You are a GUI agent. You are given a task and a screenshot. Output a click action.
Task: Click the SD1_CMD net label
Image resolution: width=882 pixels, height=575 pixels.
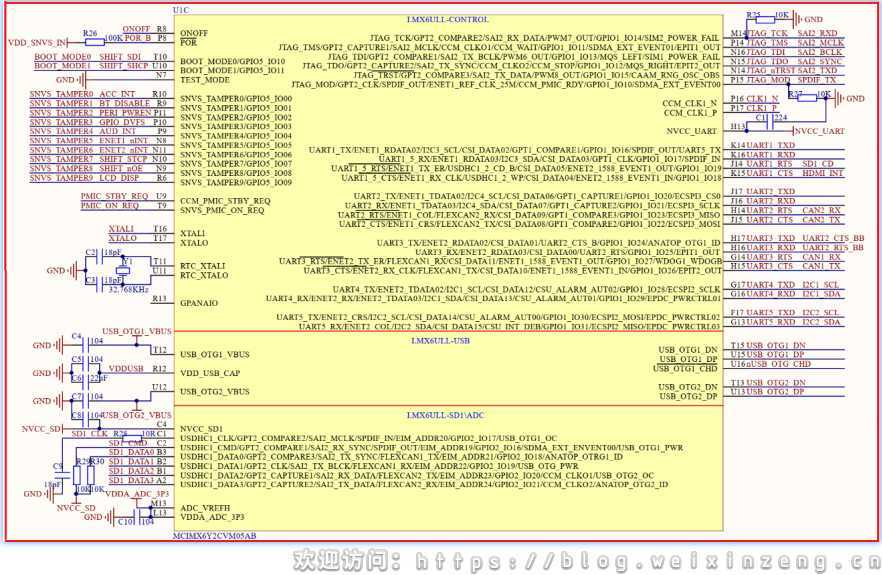(128, 443)
